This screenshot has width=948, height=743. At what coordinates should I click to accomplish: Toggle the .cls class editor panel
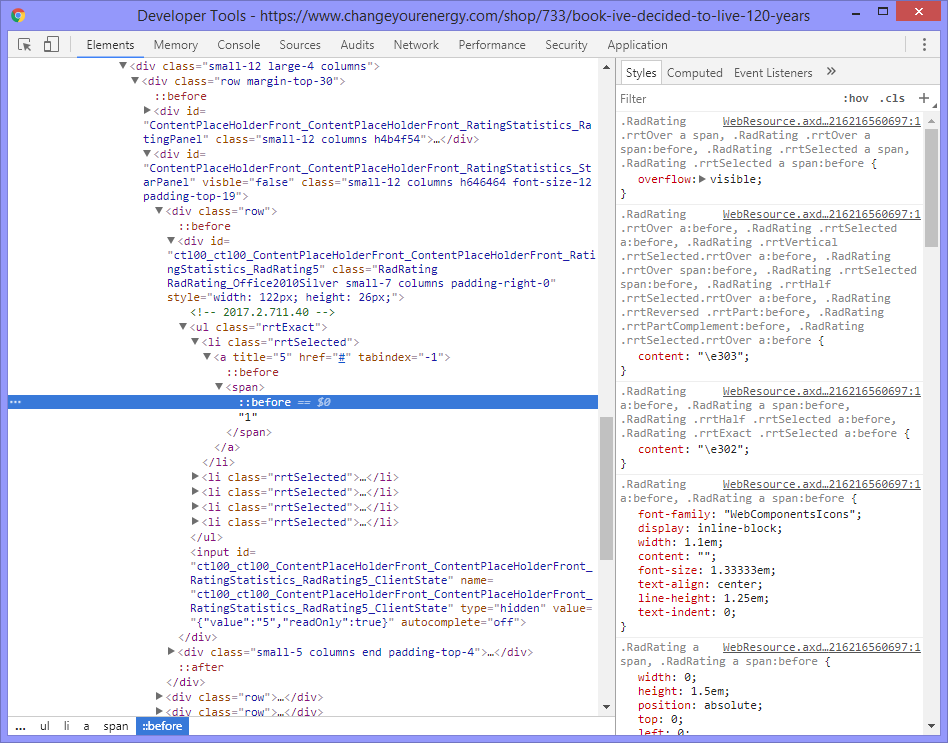(x=892, y=99)
